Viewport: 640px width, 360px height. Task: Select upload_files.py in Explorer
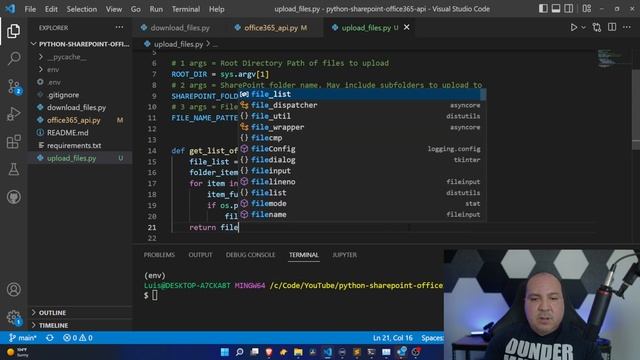pos(80,158)
